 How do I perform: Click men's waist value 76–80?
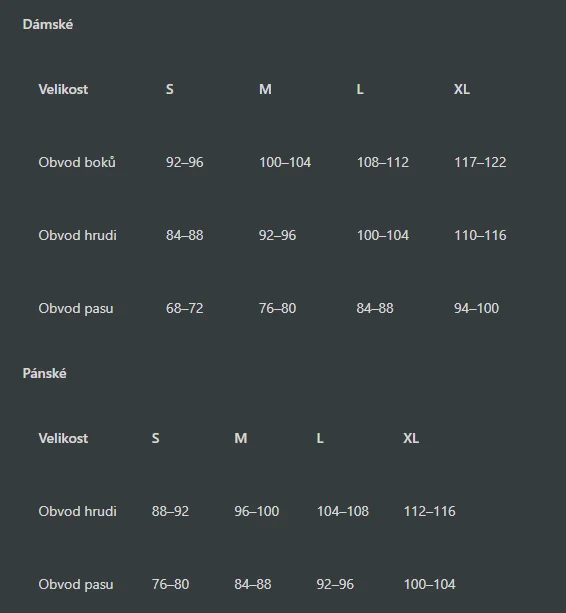[x=170, y=584]
